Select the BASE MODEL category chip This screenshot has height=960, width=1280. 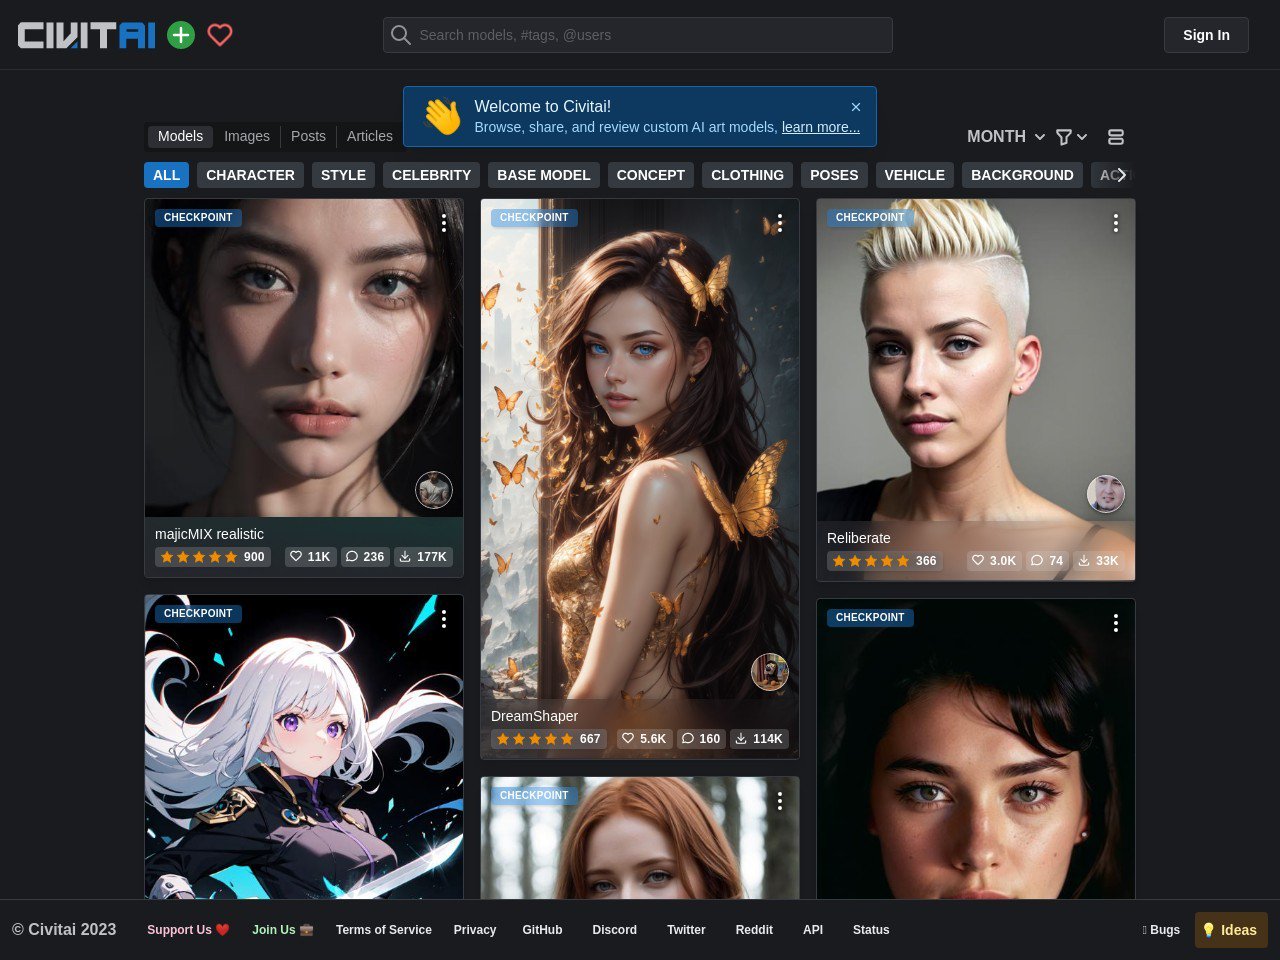(544, 175)
